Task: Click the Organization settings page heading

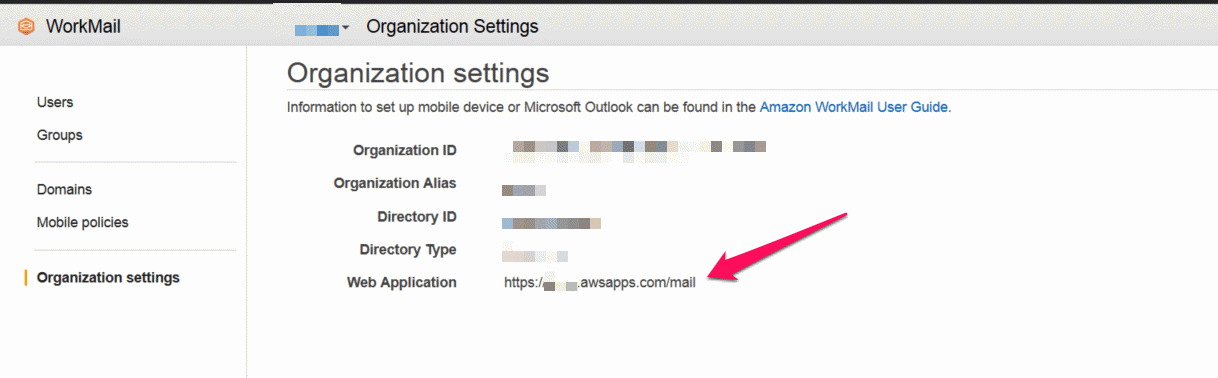Action: click(418, 73)
